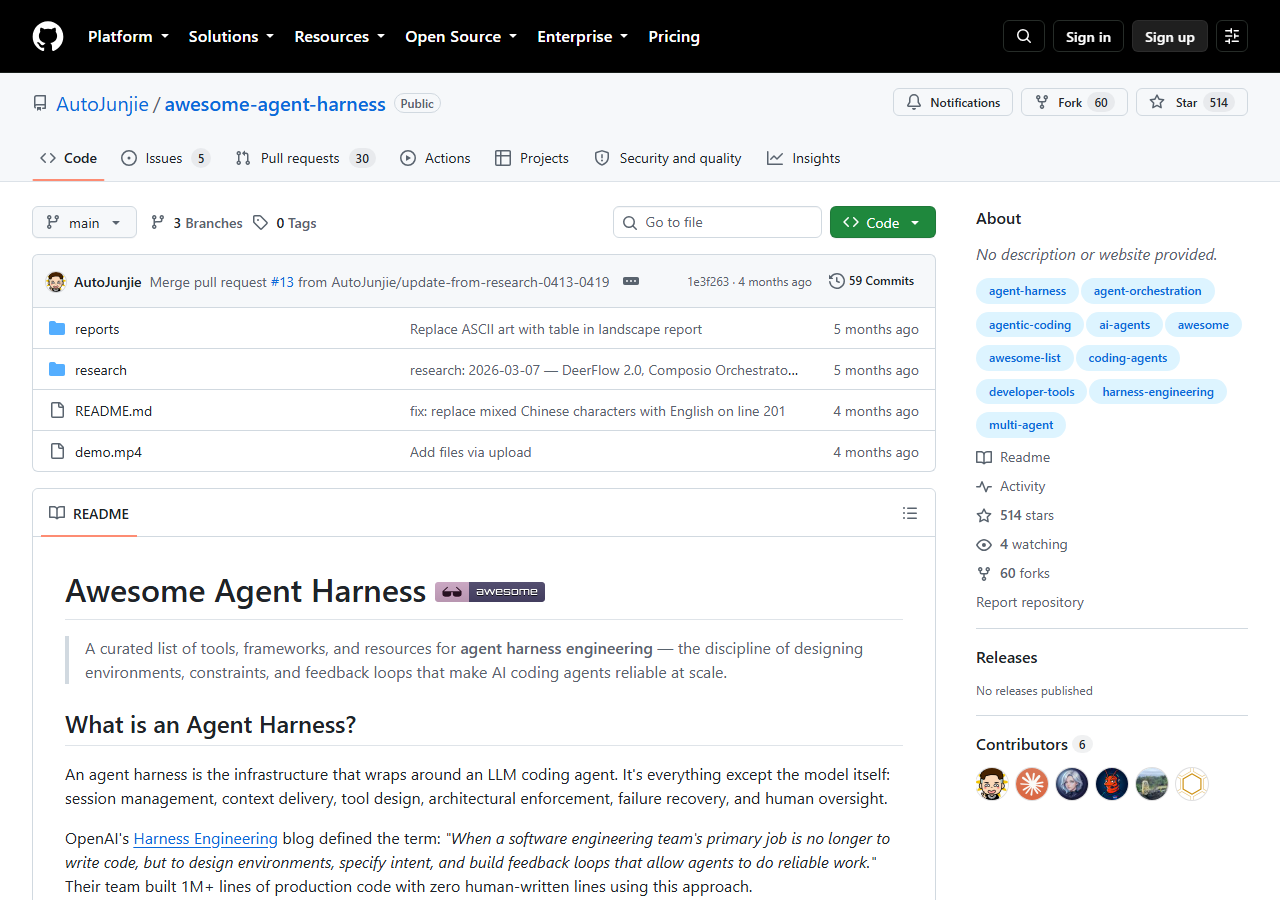This screenshot has width=1280, height=900.
Task: Click the awesome badge next to title
Action: pos(490,592)
